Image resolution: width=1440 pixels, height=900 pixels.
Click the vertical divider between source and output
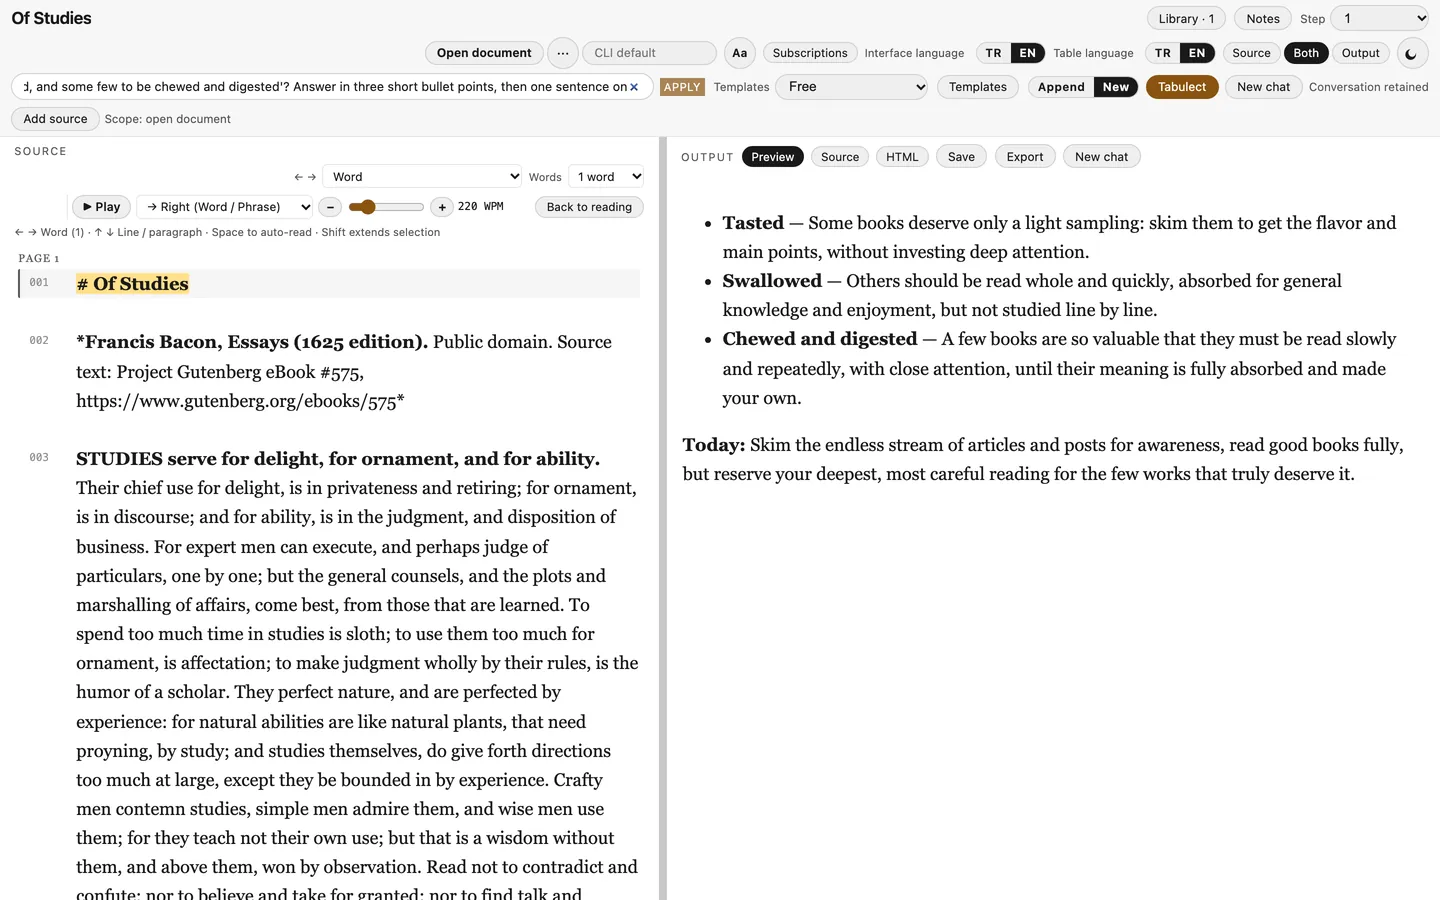click(x=663, y=518)
